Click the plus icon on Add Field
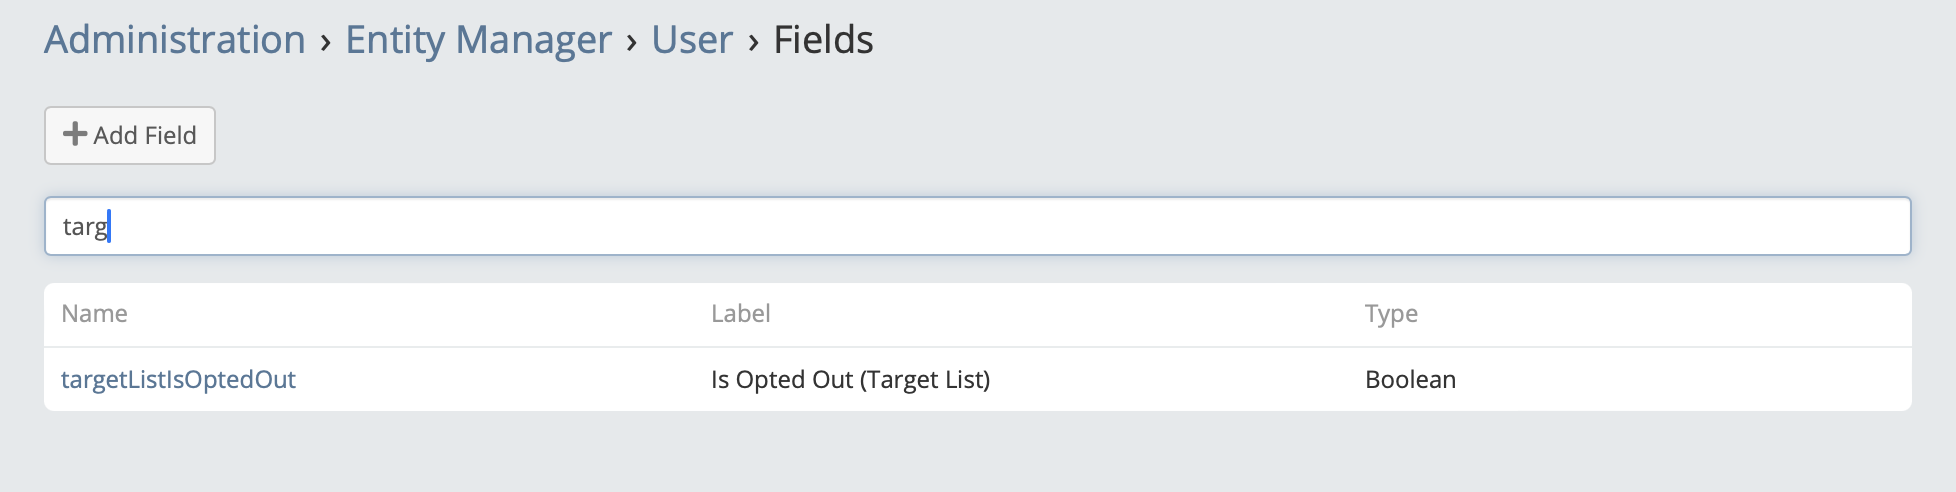The image size is (1956, 492). pos(75,134)
